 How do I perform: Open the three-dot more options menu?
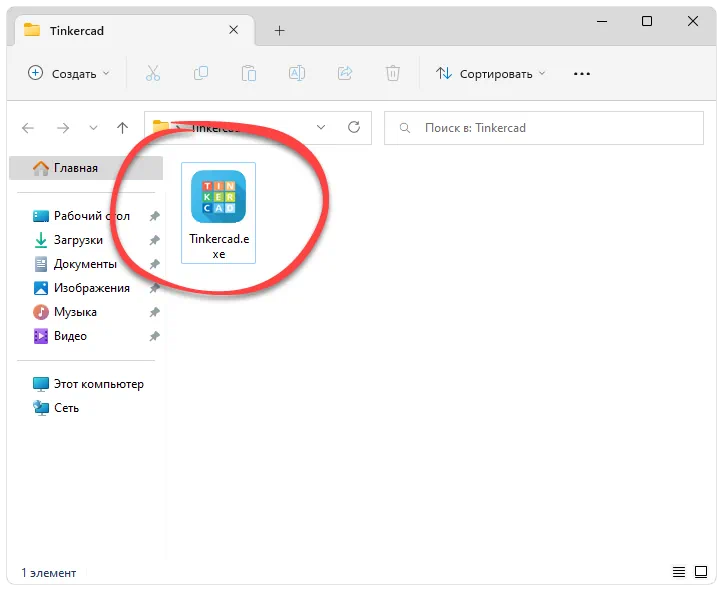coord(582,74)
